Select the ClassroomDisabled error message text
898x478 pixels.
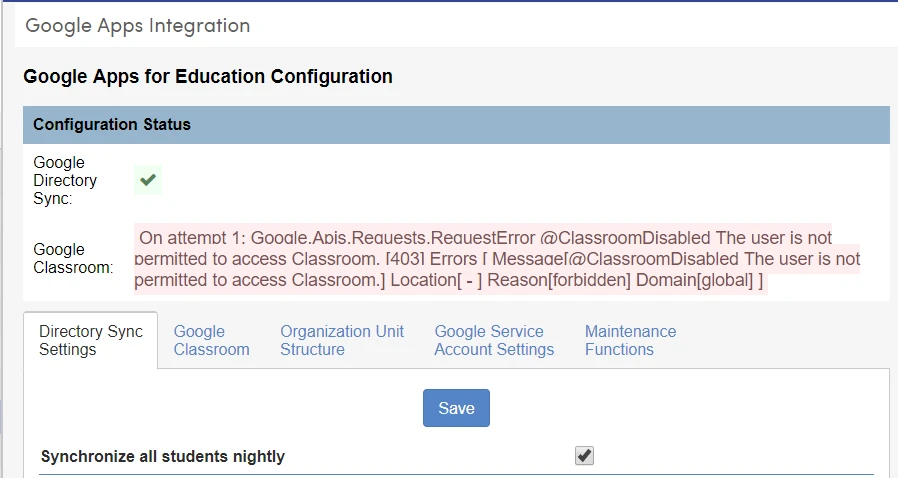(497, 259)
